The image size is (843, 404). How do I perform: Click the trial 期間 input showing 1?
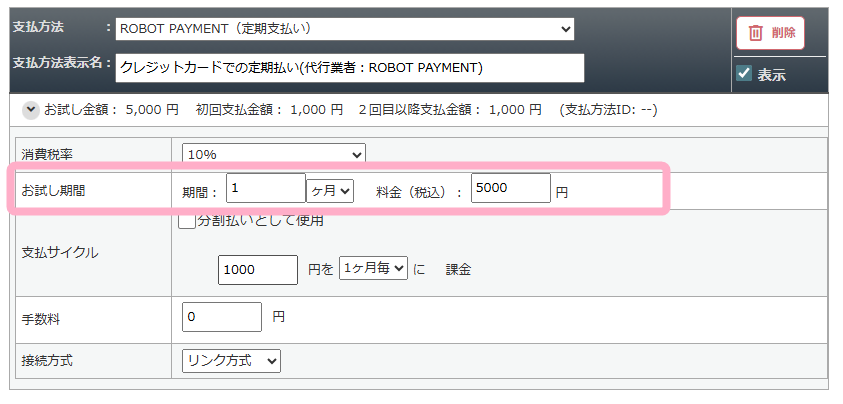click(265, 189)
